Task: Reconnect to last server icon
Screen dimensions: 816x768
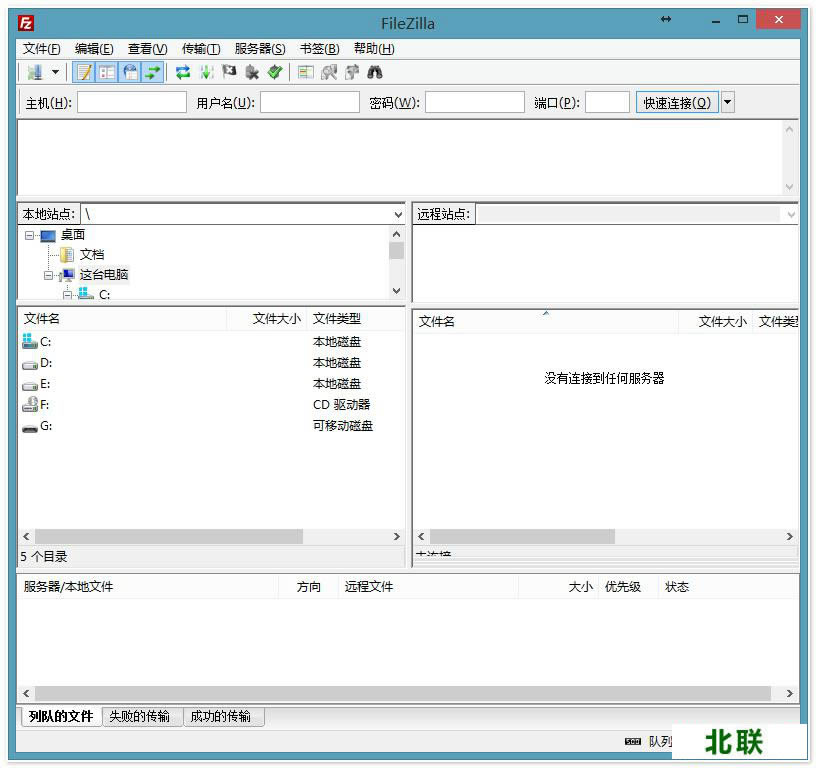Action: (275, 72)
